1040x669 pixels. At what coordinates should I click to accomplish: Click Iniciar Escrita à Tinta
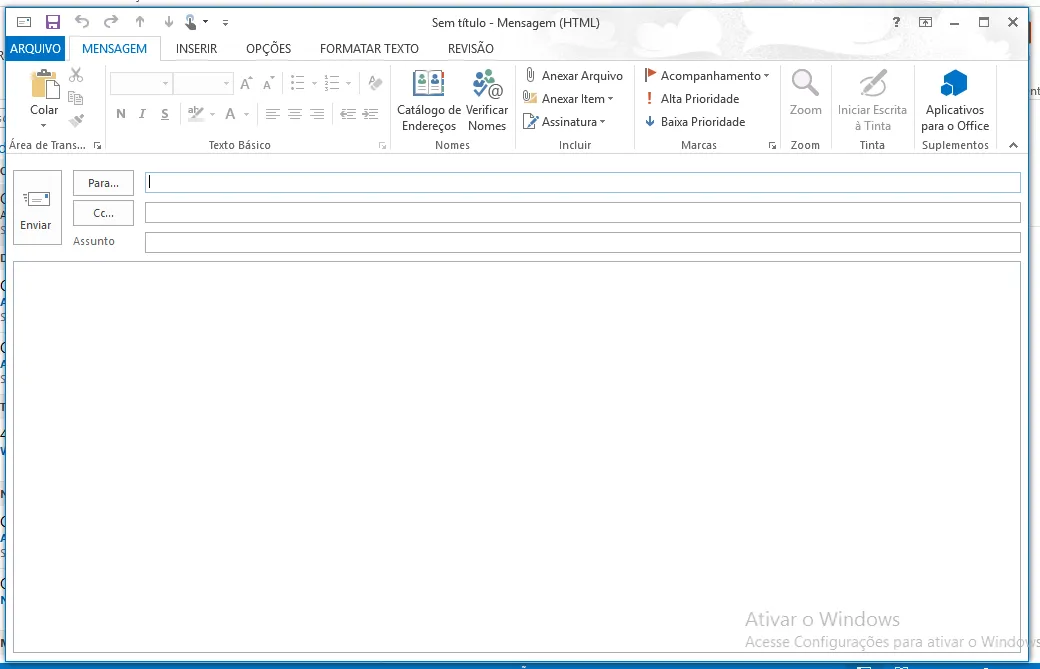tap(872, 100)
